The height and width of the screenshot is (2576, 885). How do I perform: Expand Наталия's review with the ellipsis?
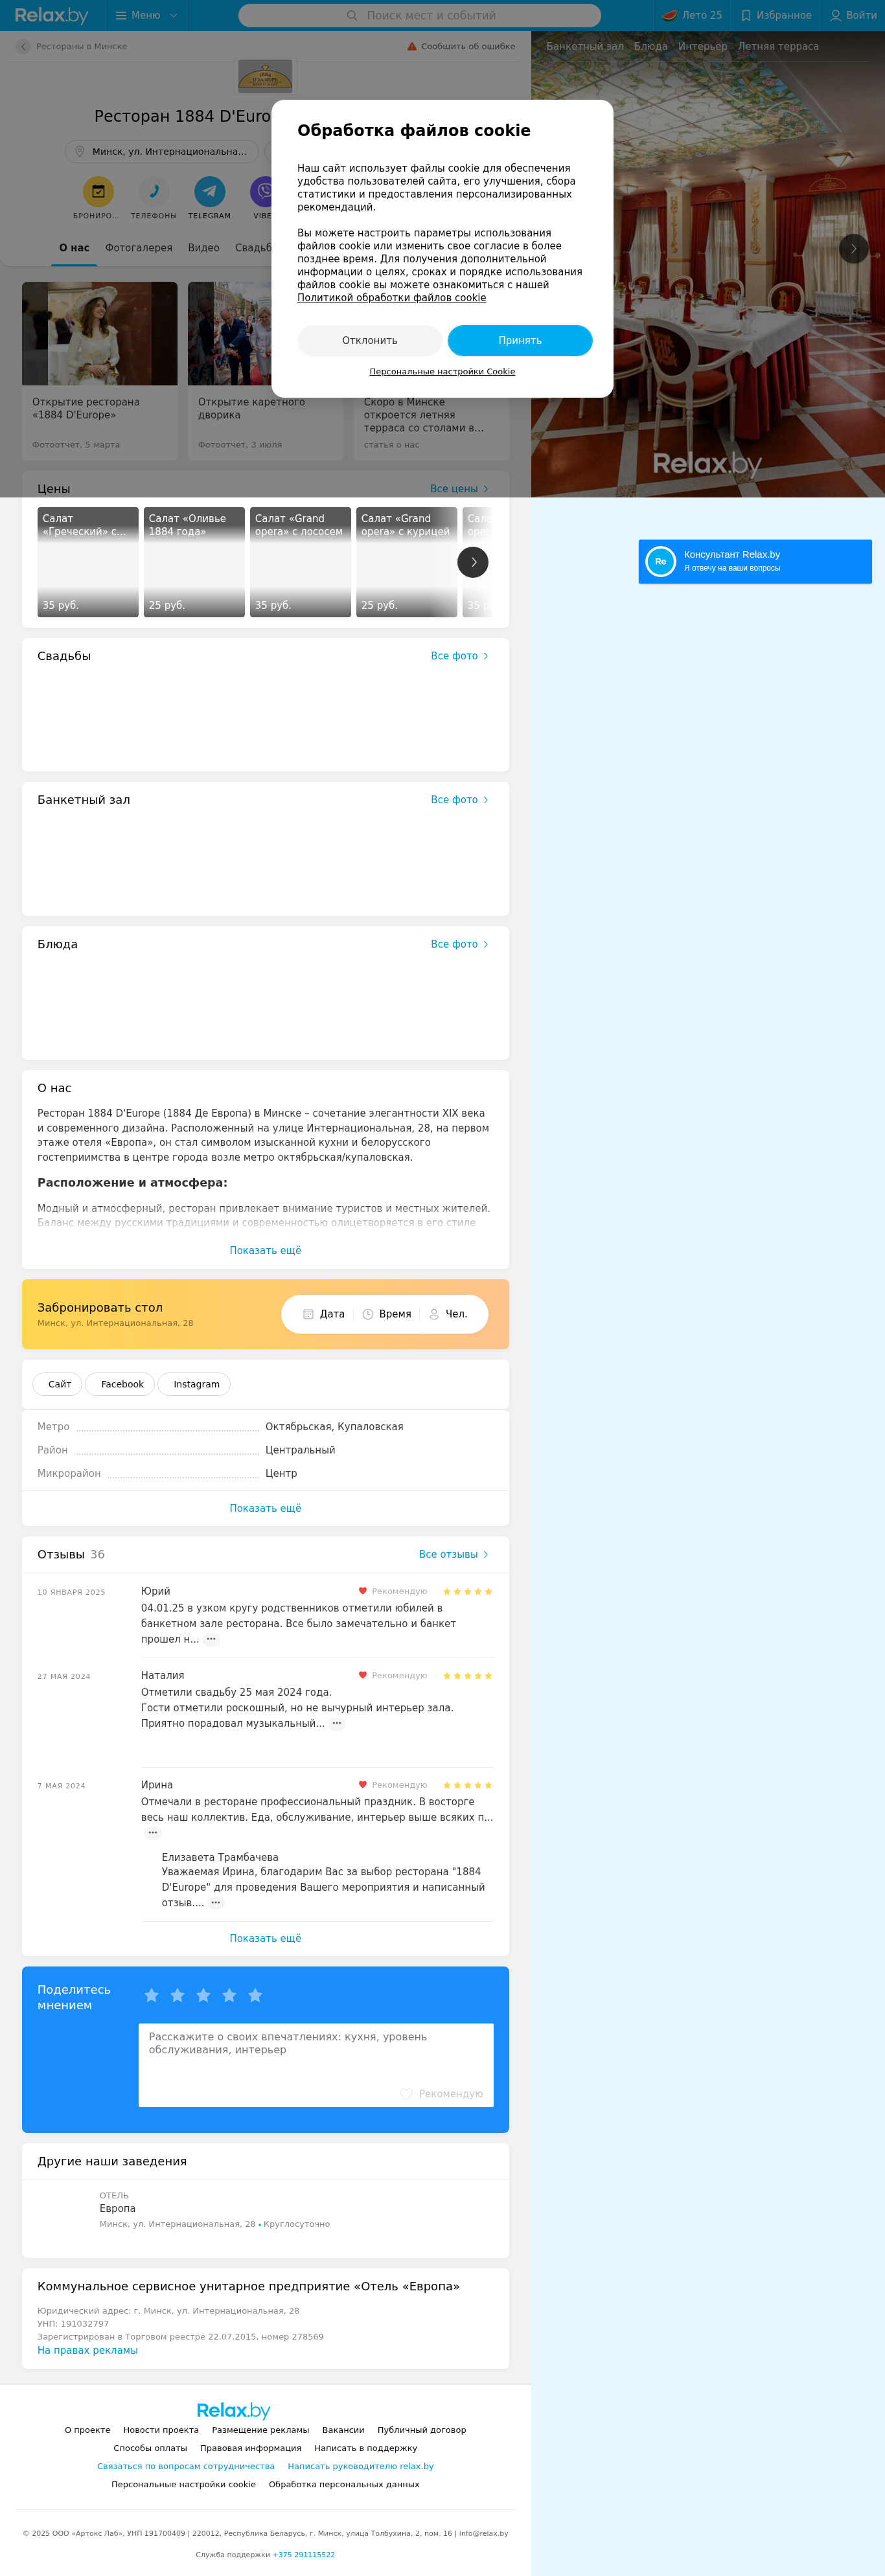click(337, 1723)
